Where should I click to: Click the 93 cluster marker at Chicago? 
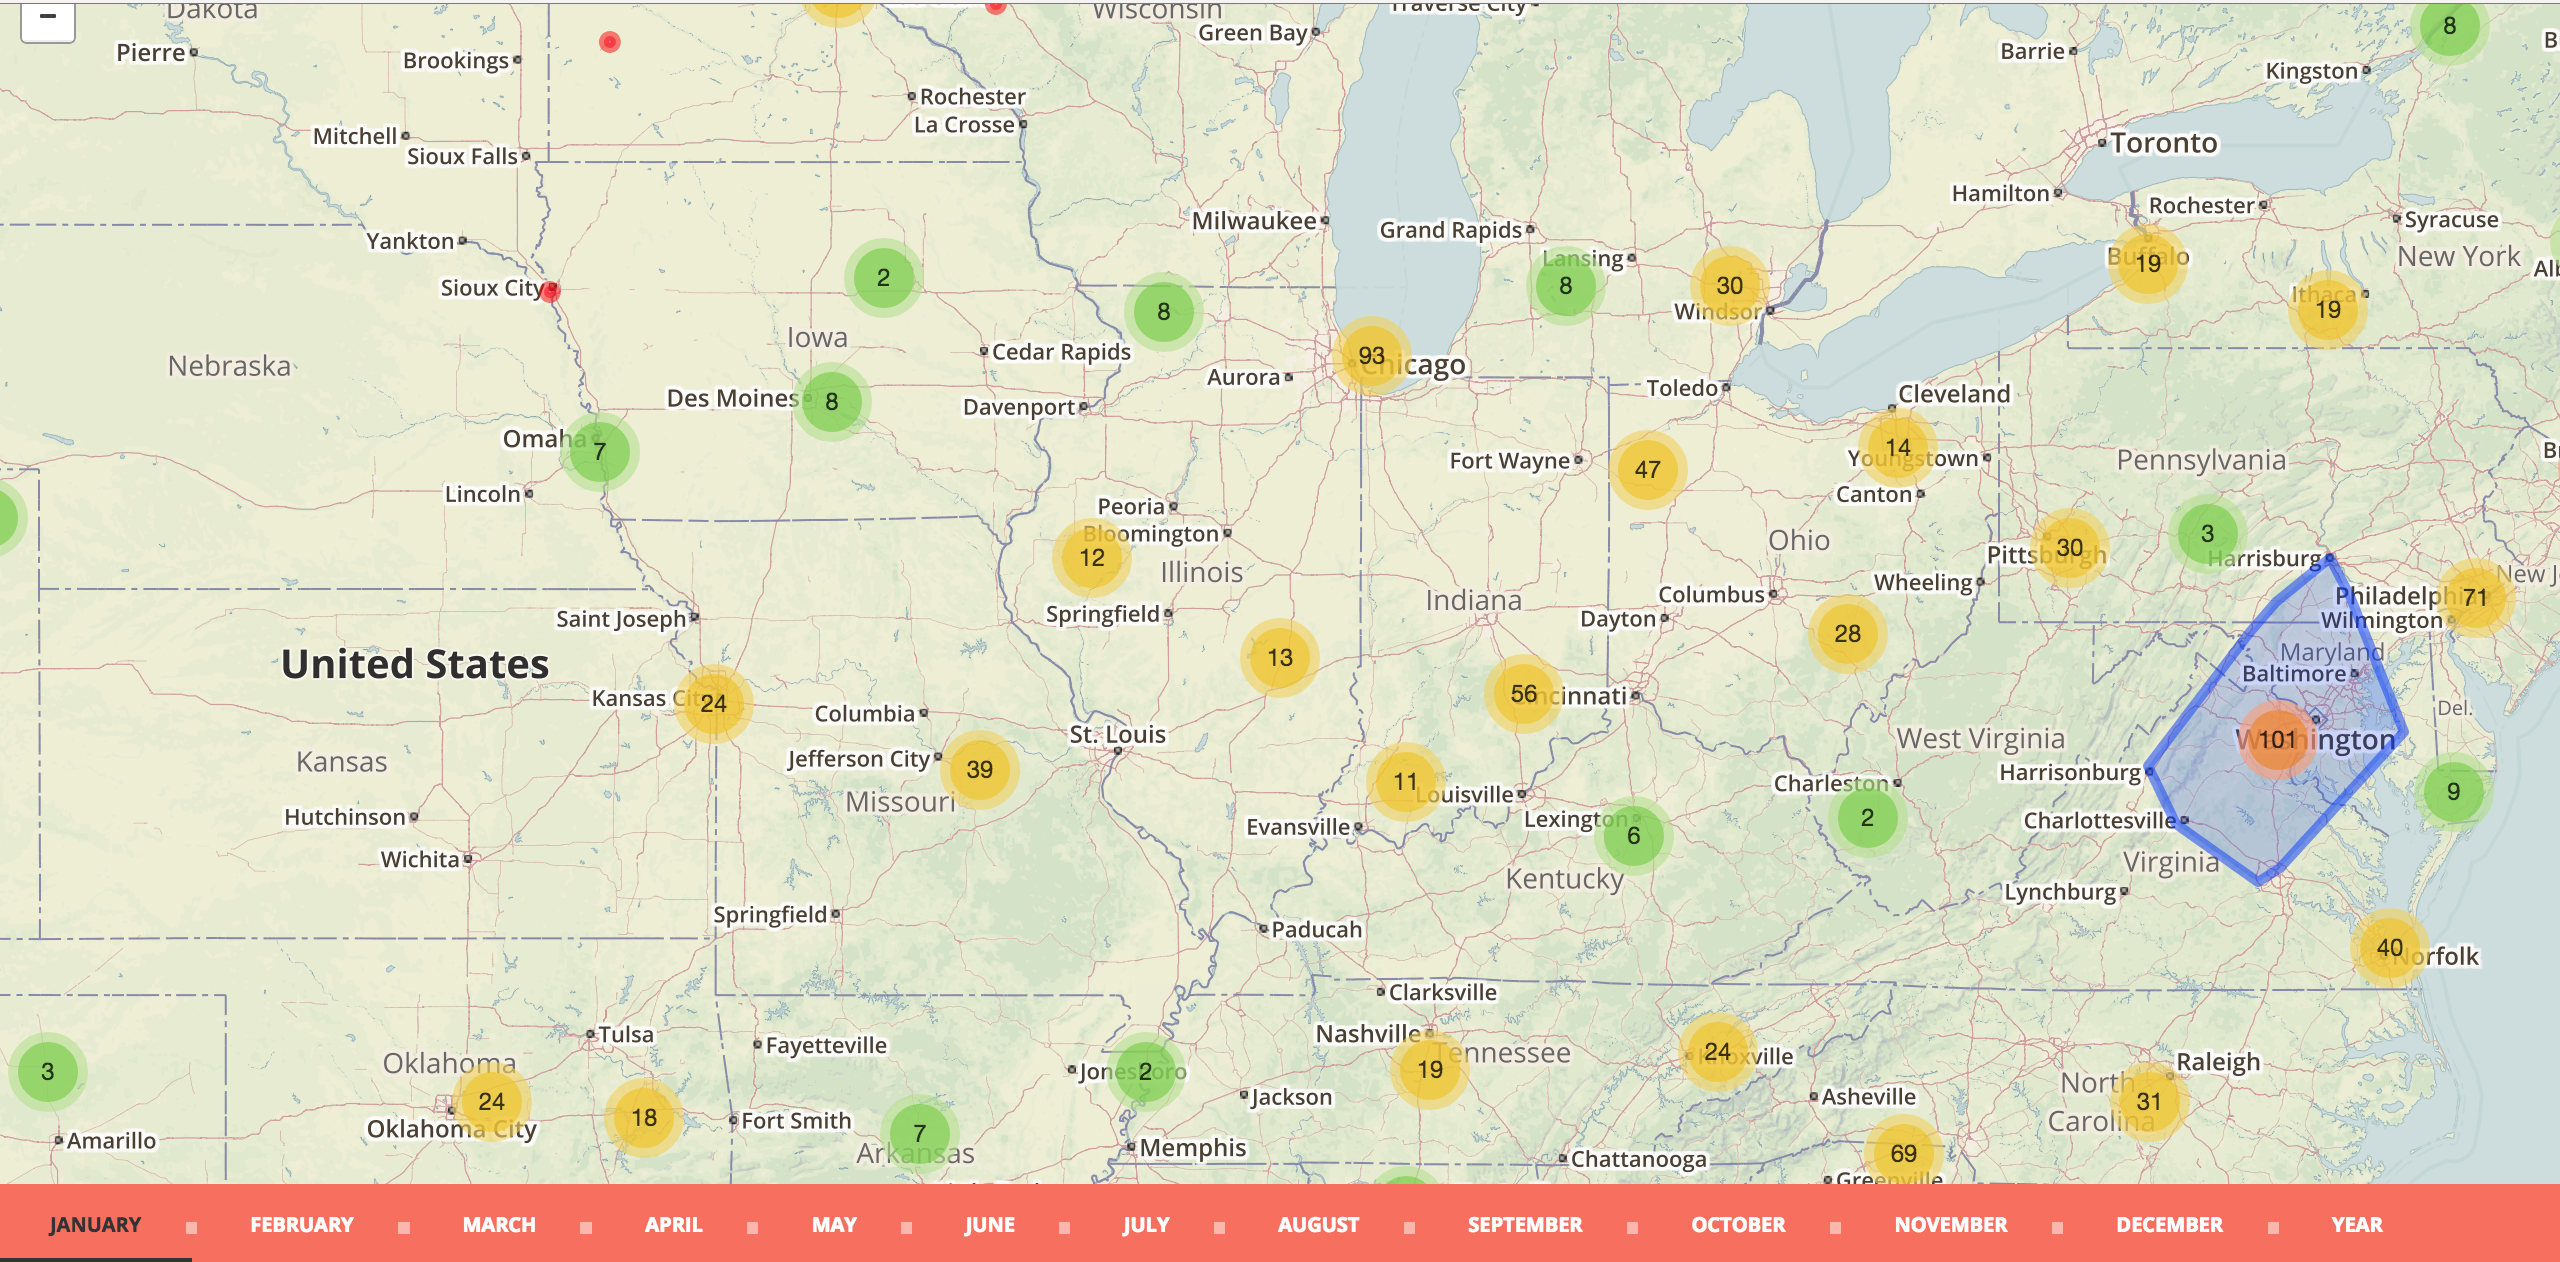coord(1371,356)
